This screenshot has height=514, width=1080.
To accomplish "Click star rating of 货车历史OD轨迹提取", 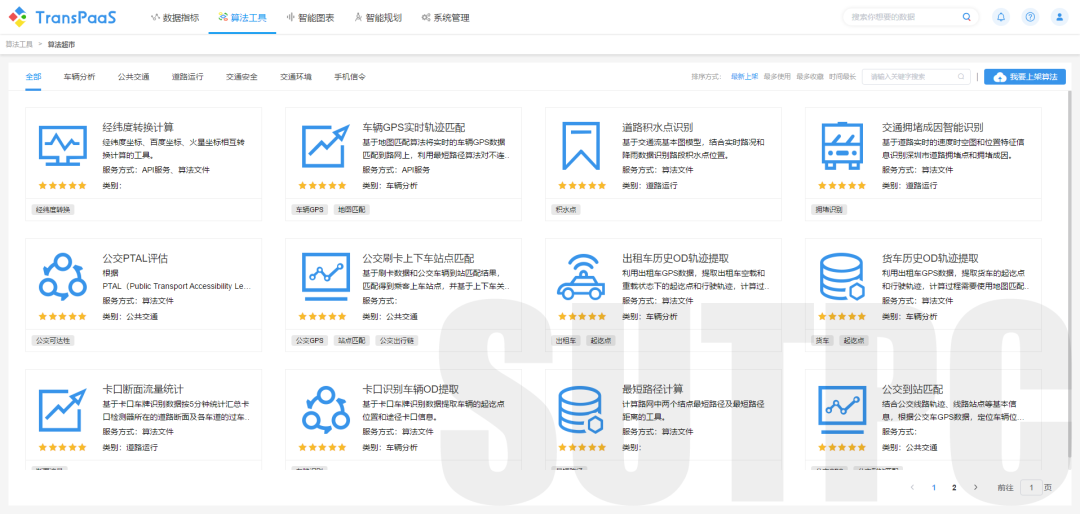I will pos(842,316).
